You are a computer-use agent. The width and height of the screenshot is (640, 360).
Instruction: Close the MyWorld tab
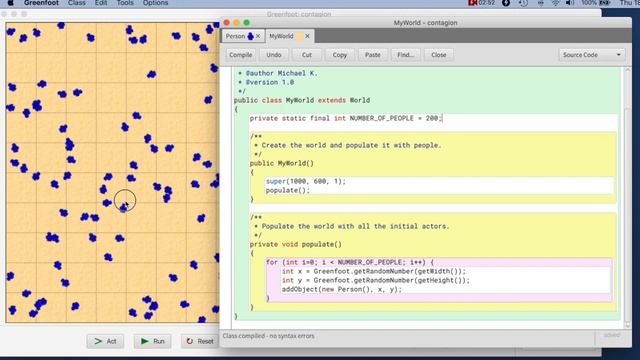307,36
